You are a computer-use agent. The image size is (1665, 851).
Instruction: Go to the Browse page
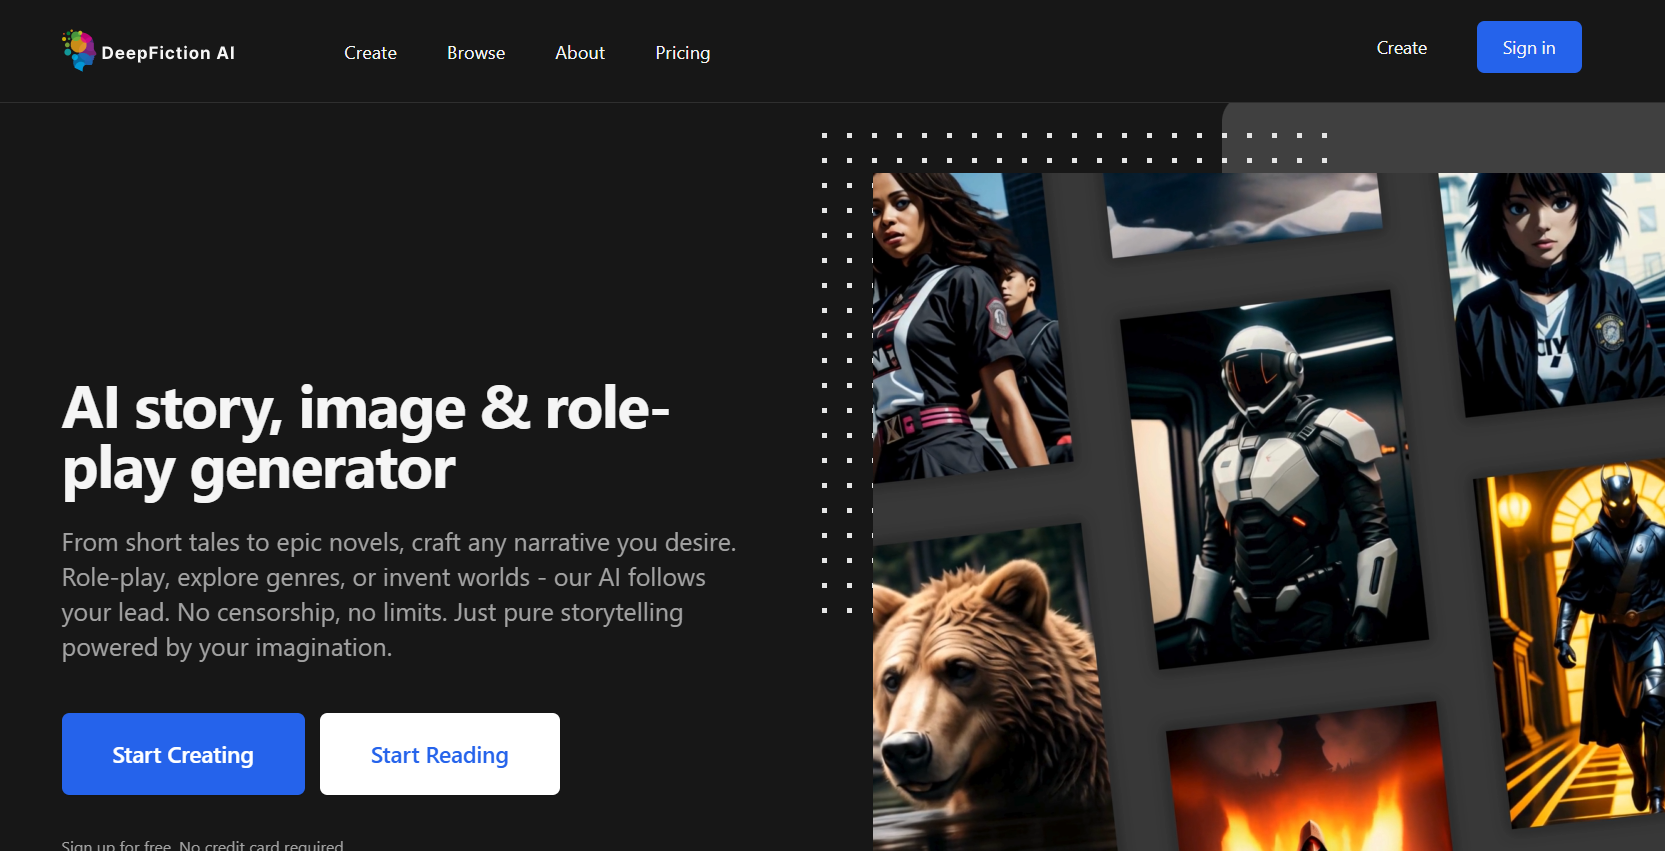point(476,53)
